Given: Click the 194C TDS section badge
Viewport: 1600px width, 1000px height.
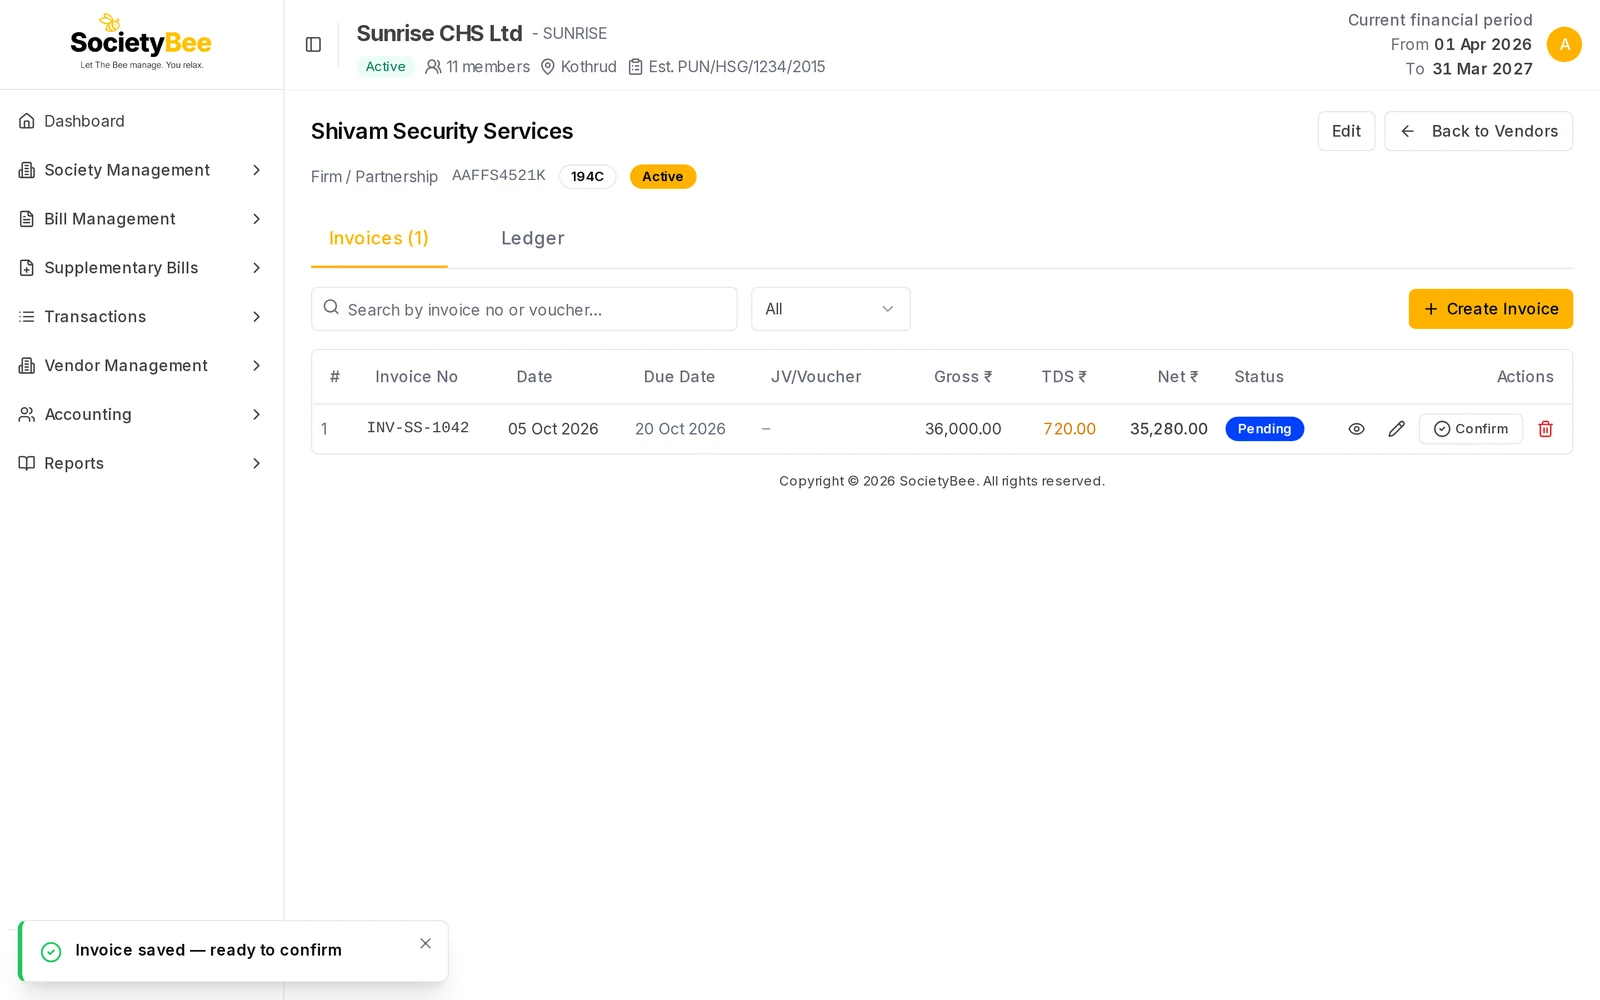Looking at the screenshot, I should (x=587, y=177).
